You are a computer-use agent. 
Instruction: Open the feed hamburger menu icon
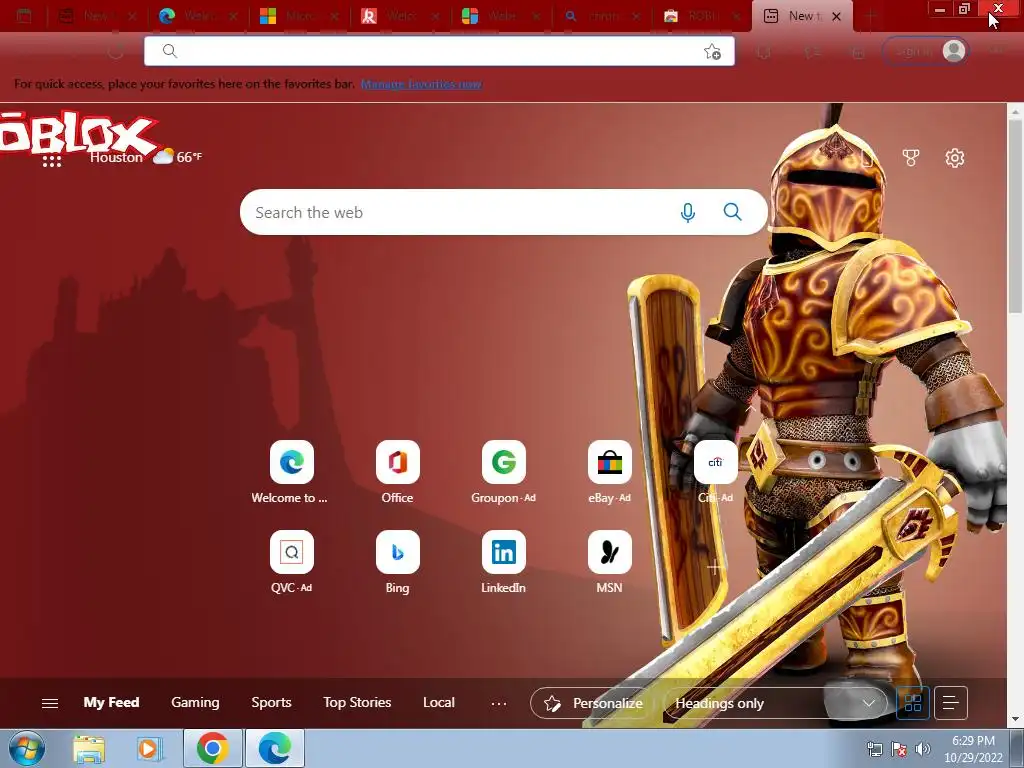(x=50, y=703)
